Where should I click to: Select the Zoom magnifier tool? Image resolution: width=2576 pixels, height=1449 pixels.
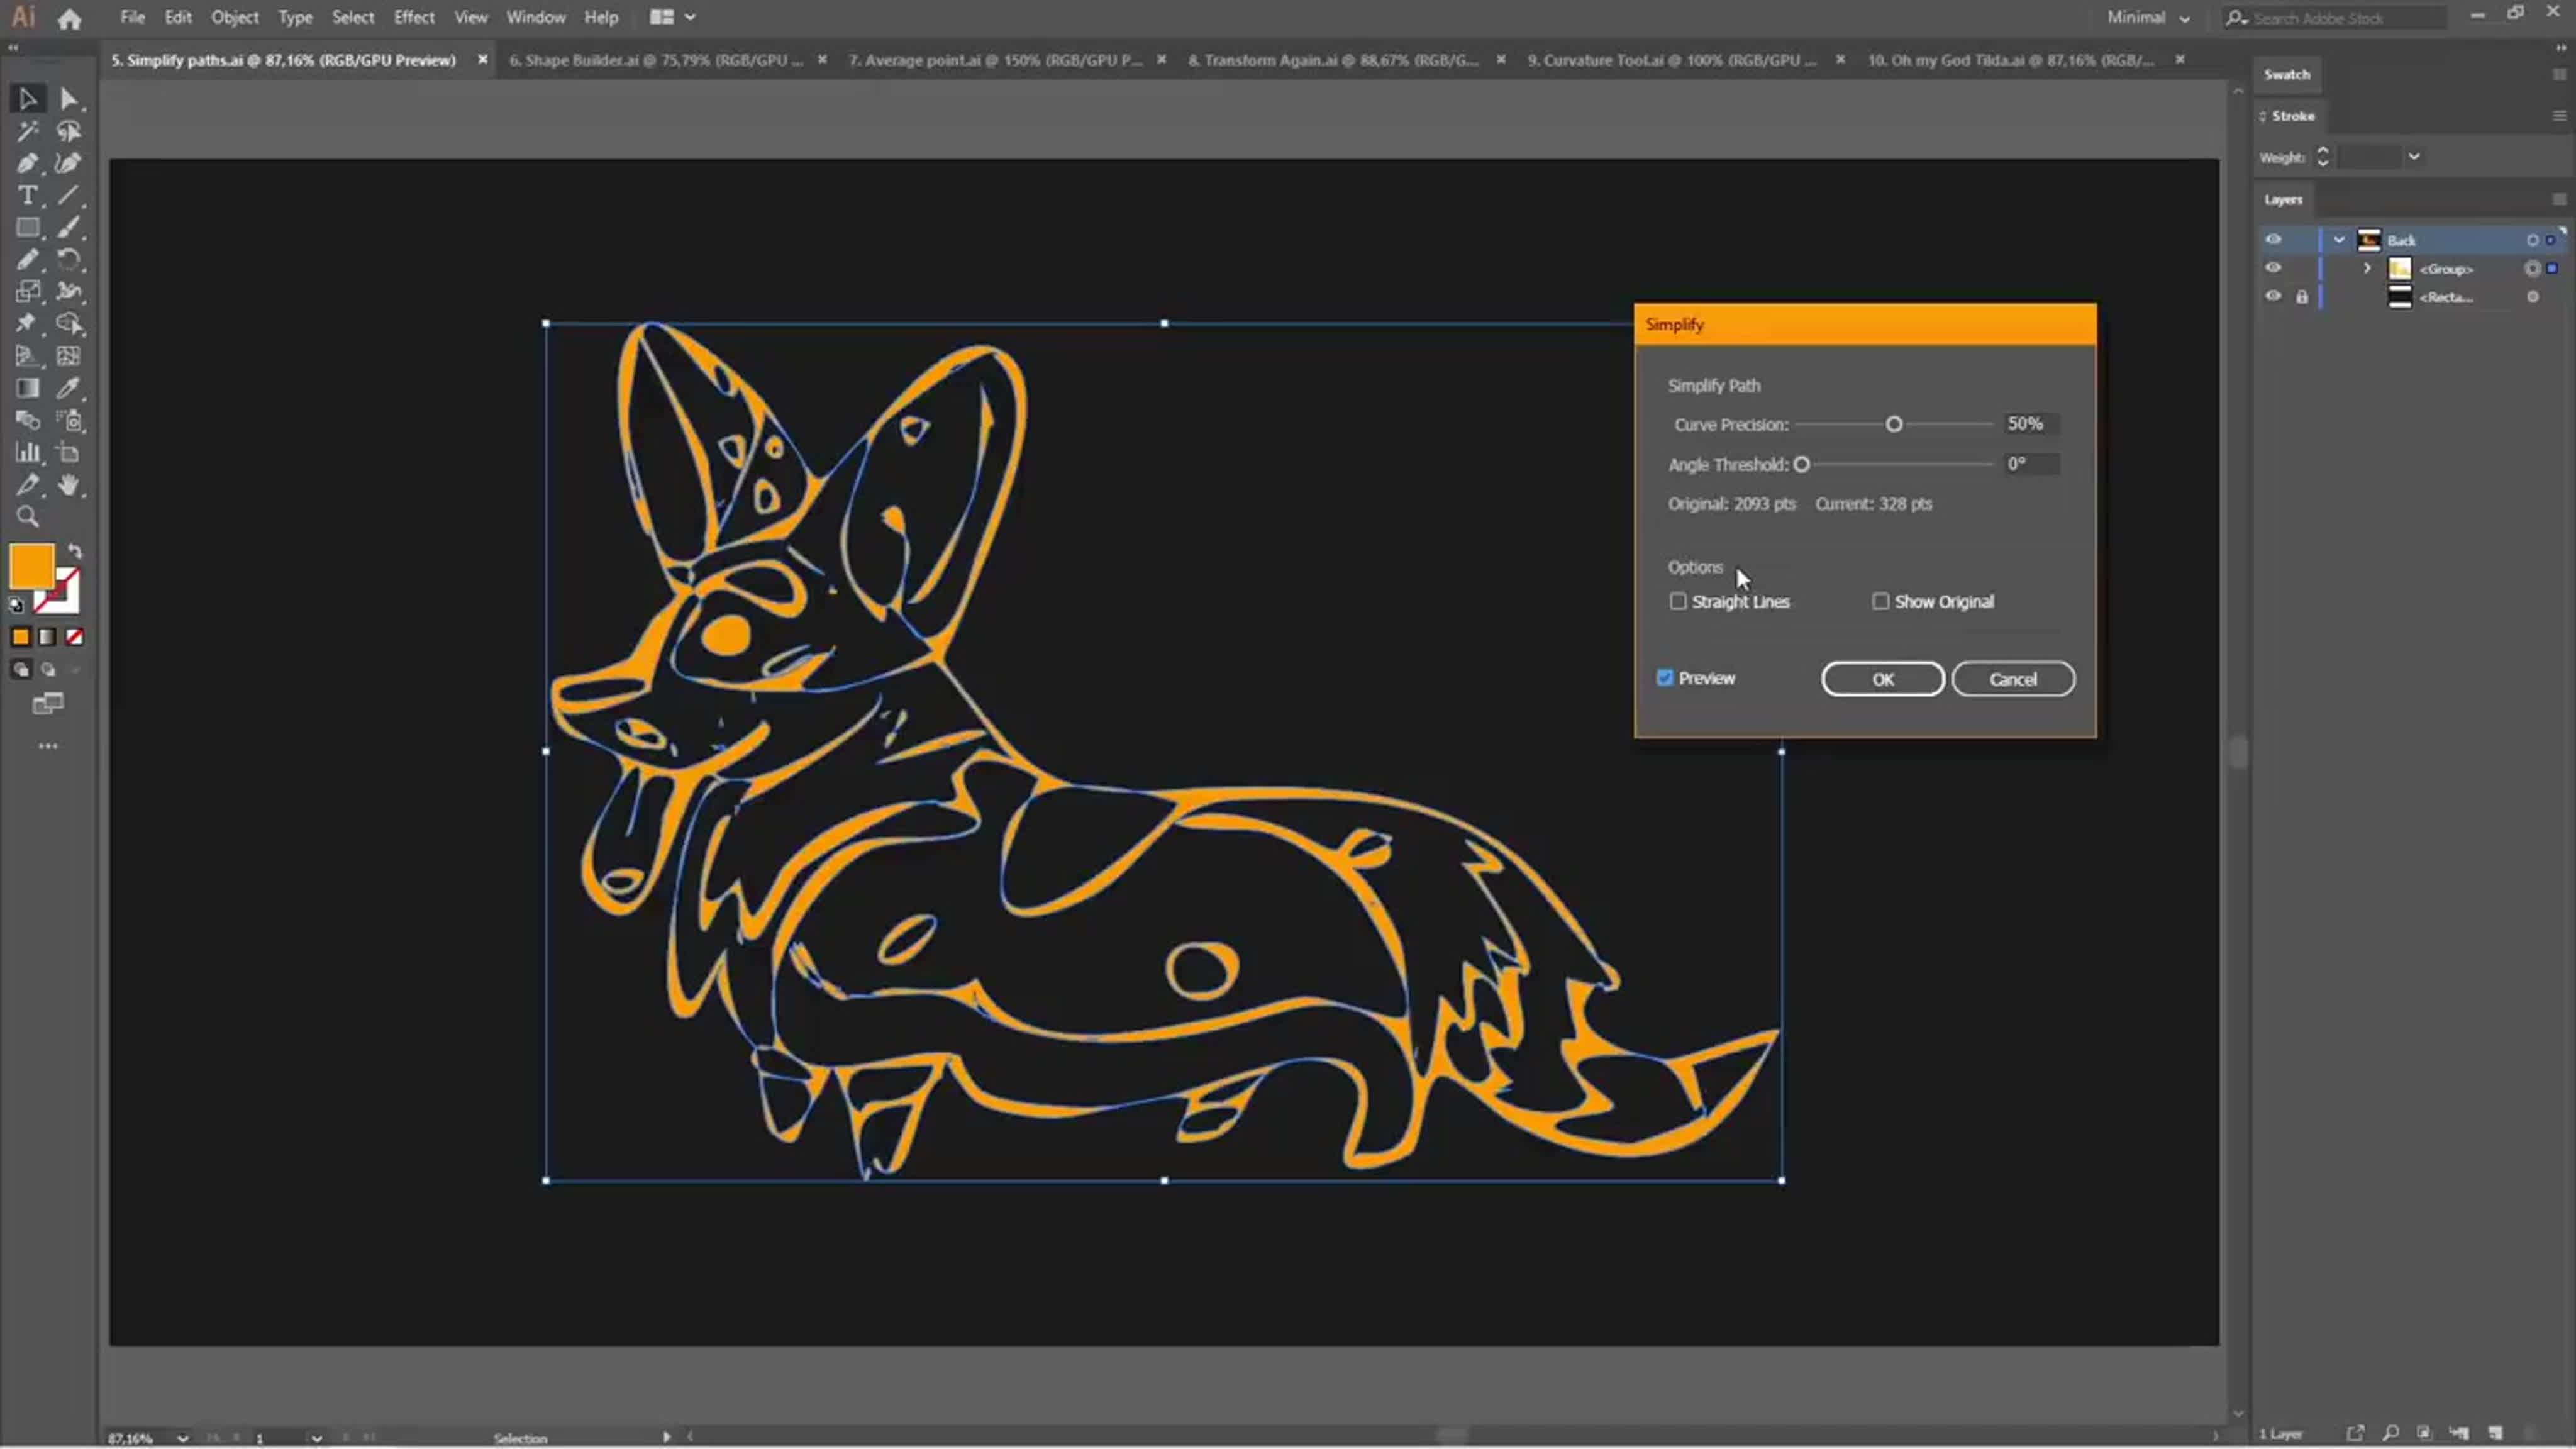[27, 517]
